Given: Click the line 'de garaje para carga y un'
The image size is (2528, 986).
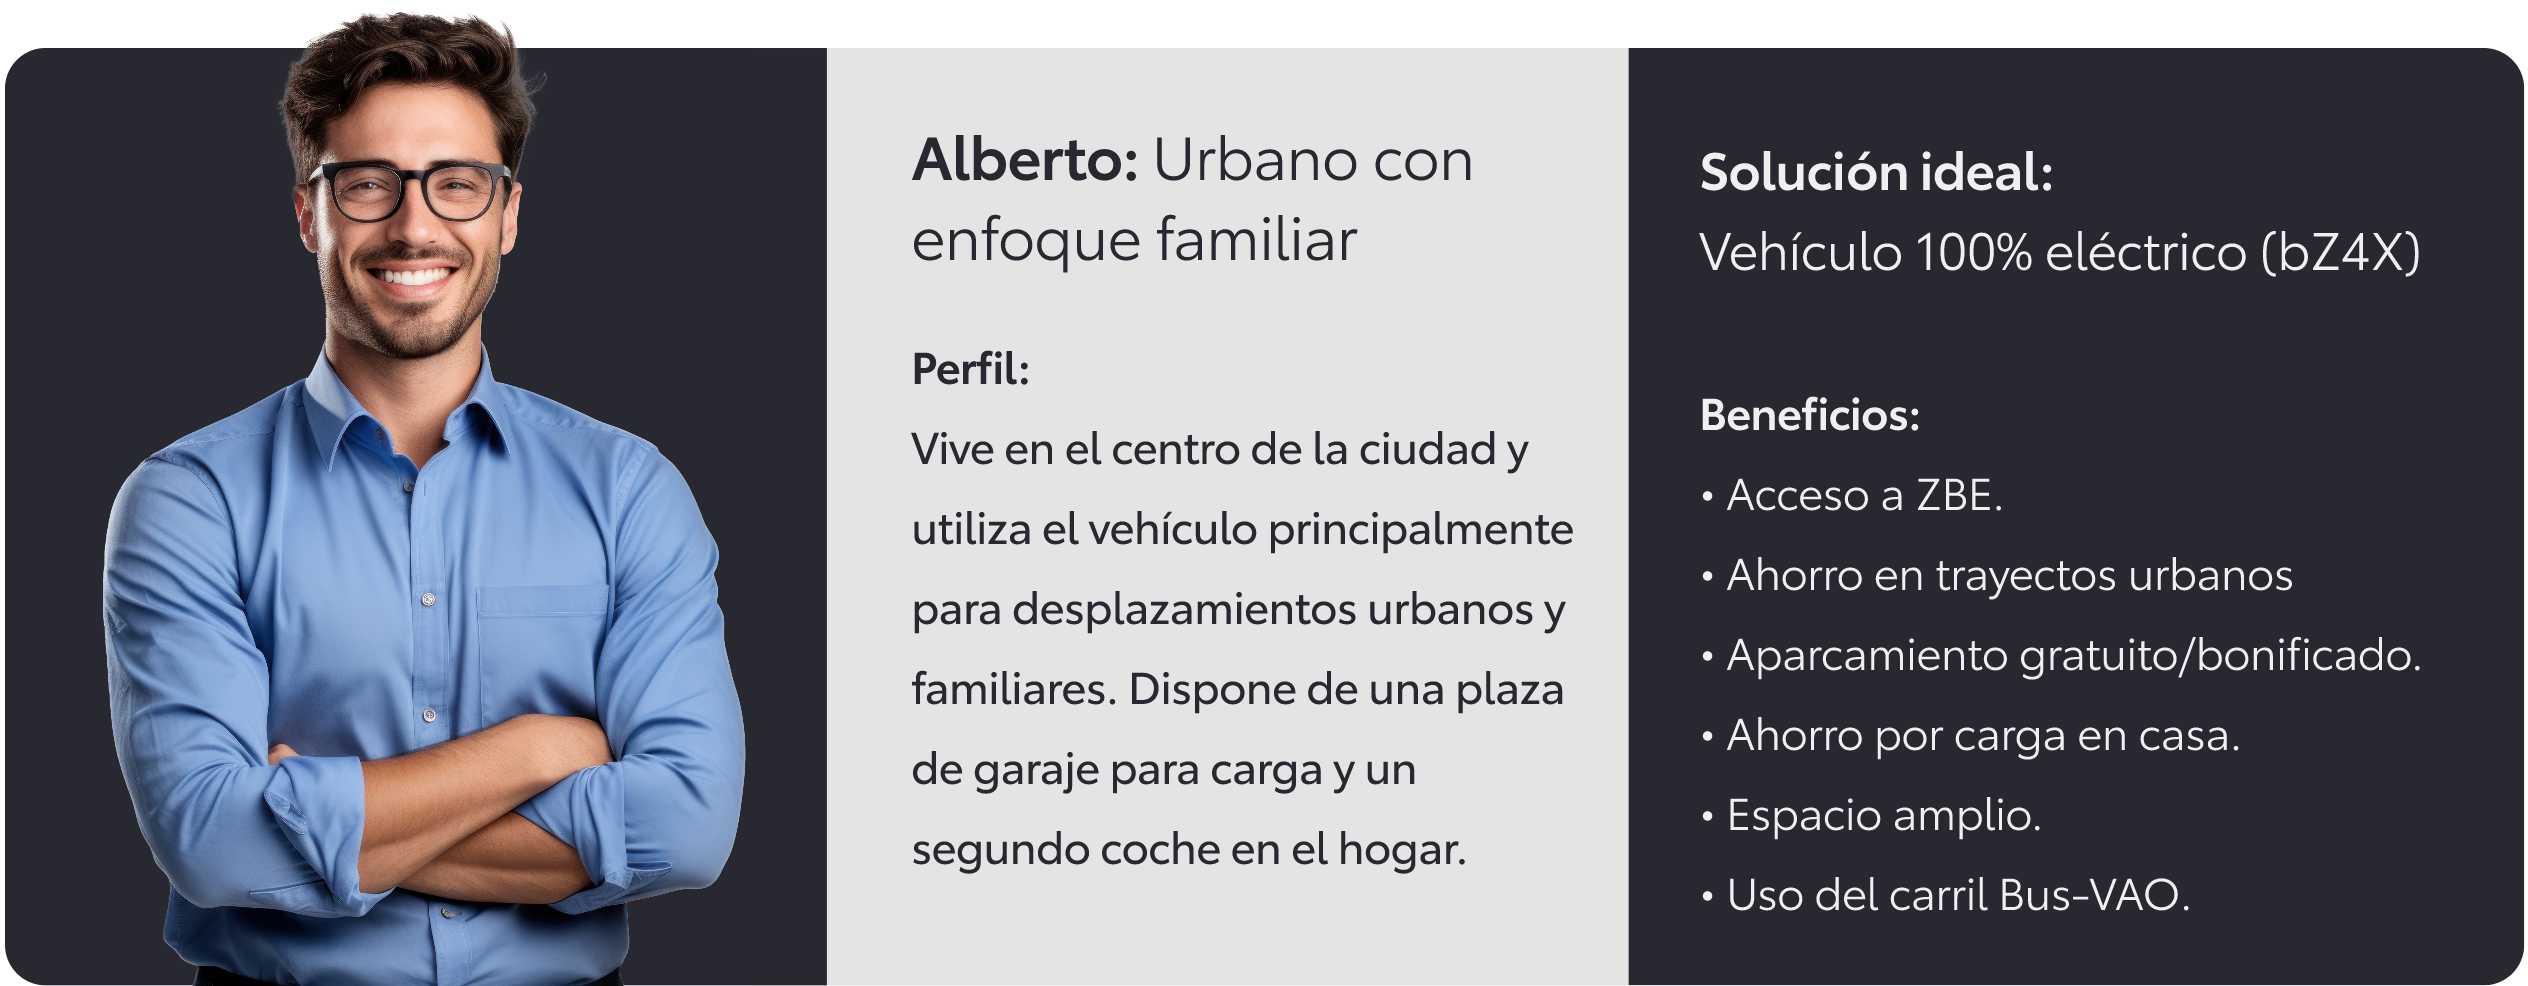Looking at the screenshot, I should pos(1163,770).
